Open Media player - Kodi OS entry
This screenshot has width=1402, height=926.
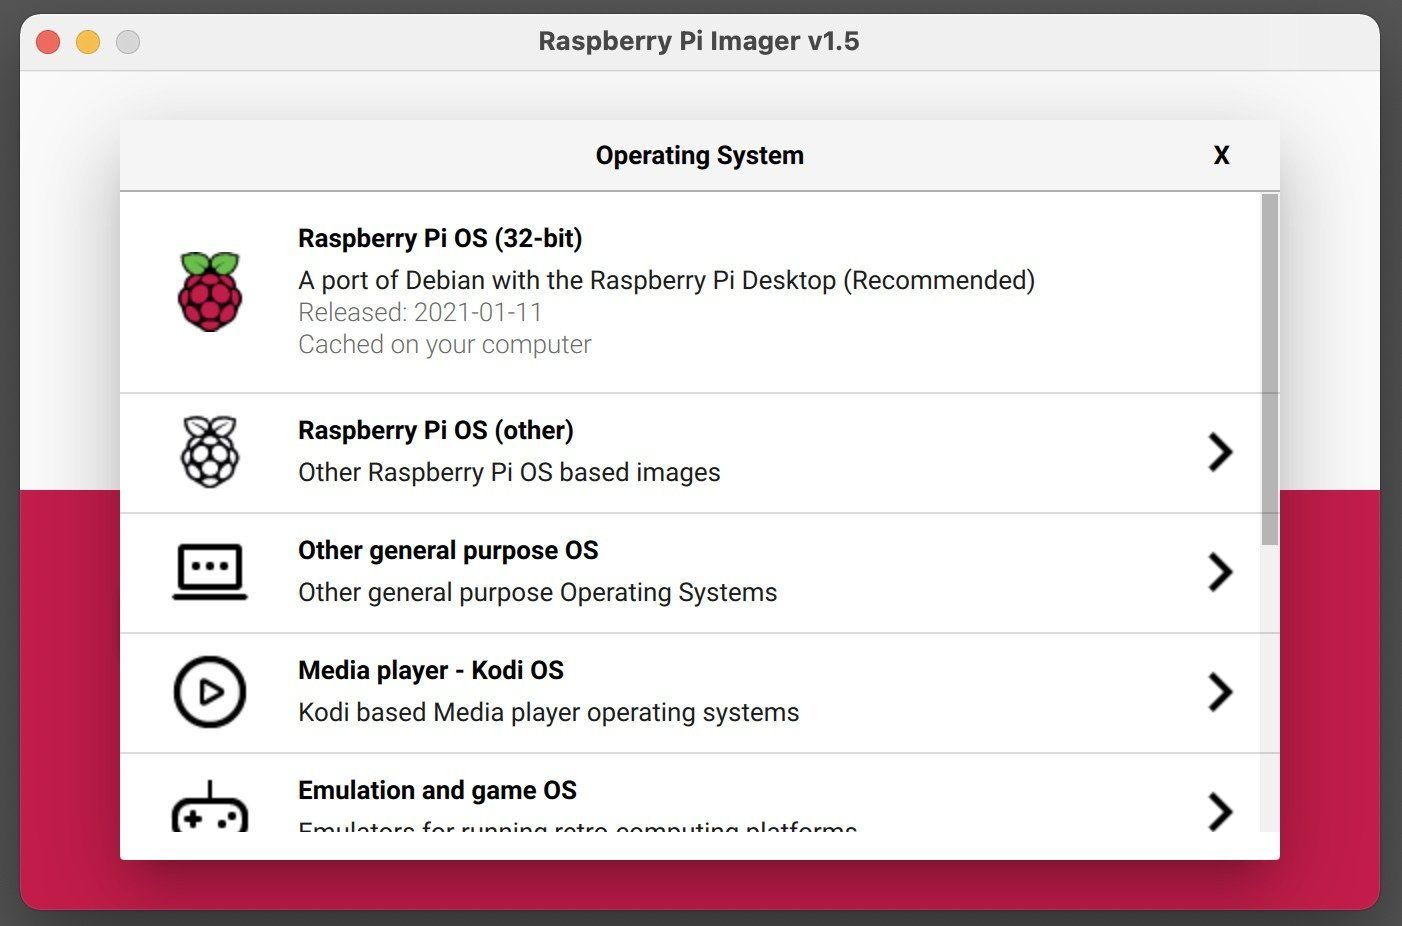coord(431,670)
